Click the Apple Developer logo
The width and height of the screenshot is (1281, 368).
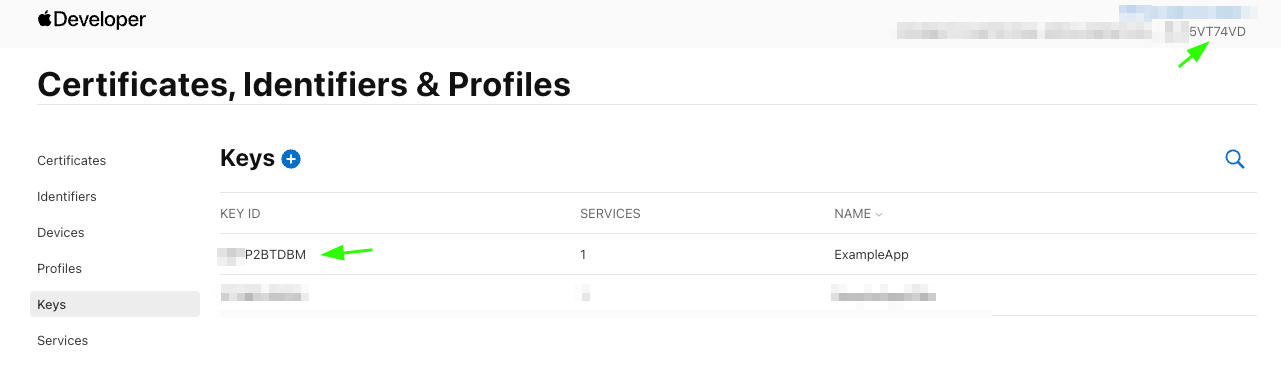tap(92, 20)
